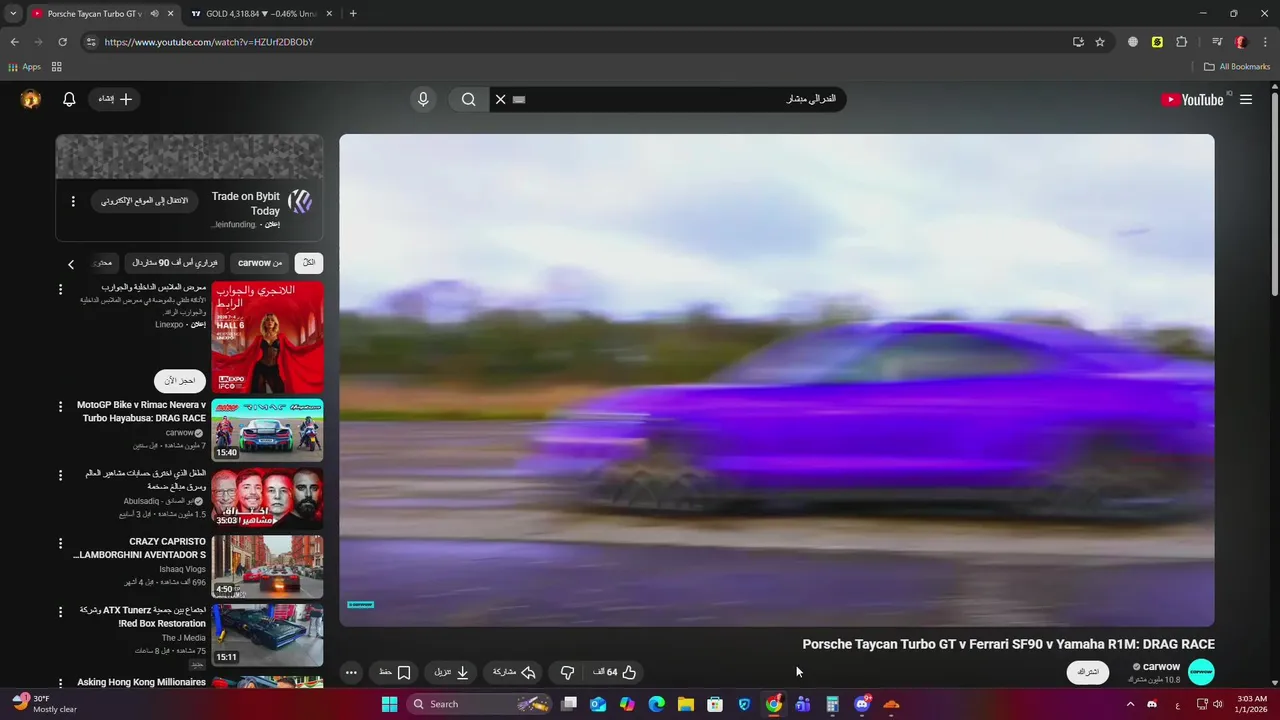Select the 'From carwow' filter chip
Viewport: 1280px width, 720px height.
click(260, 263)
